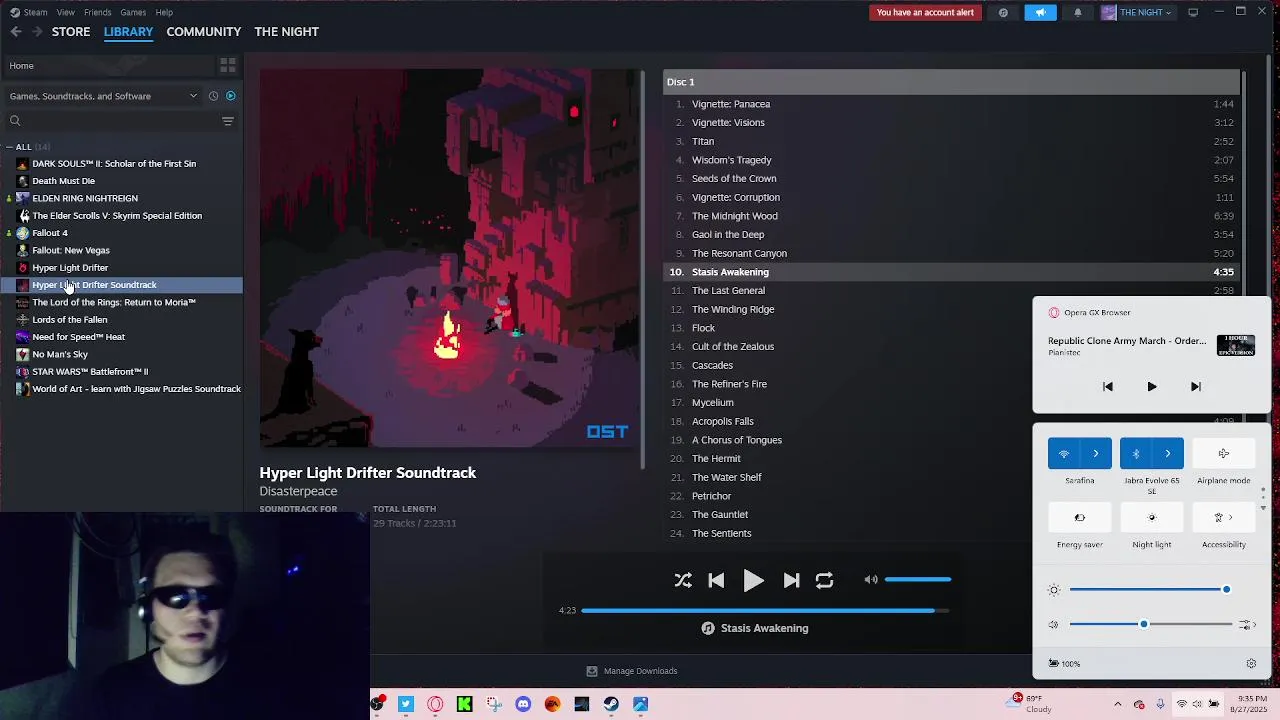Toggle the ready-to-play filter icon
This screenshot has width=1280, height=720.
(x=231, y=96)
